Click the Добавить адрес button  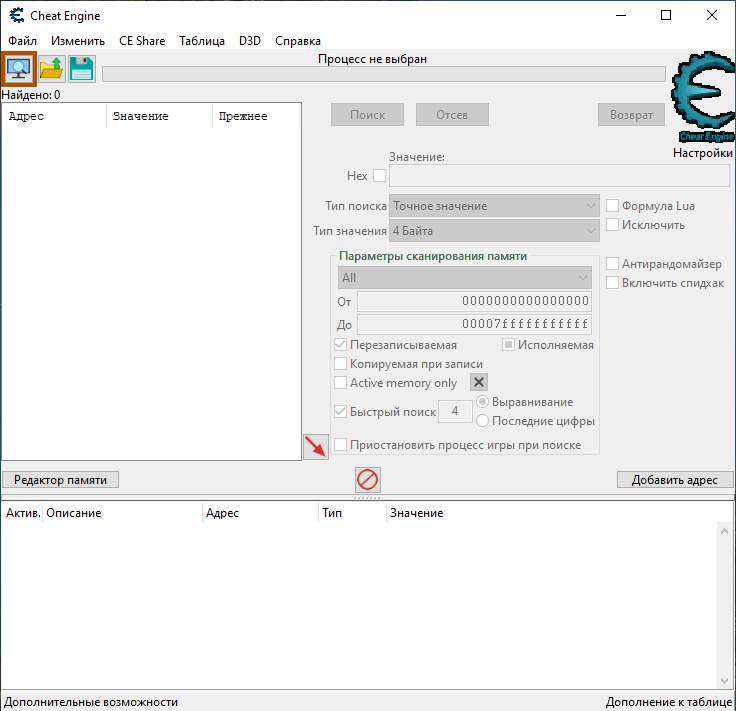[x=674, y=480]
